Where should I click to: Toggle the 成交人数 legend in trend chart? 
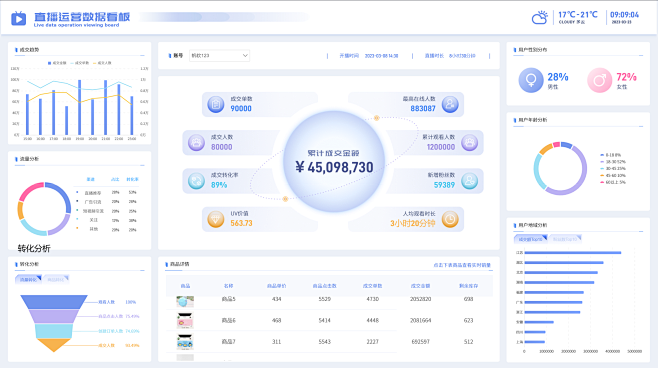click(x=102, y=63)
